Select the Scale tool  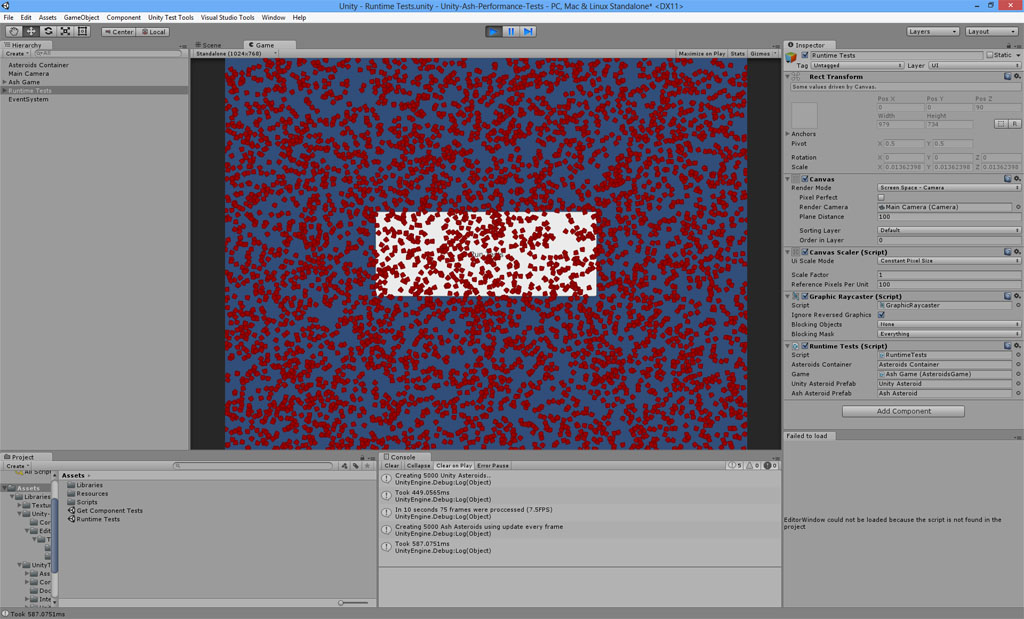(65, 31)
